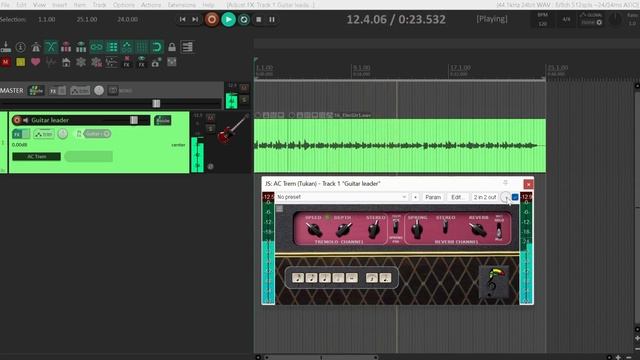Solo the Guitar leader track
This screenshot has height=360, width=640.
coord(211,129)
